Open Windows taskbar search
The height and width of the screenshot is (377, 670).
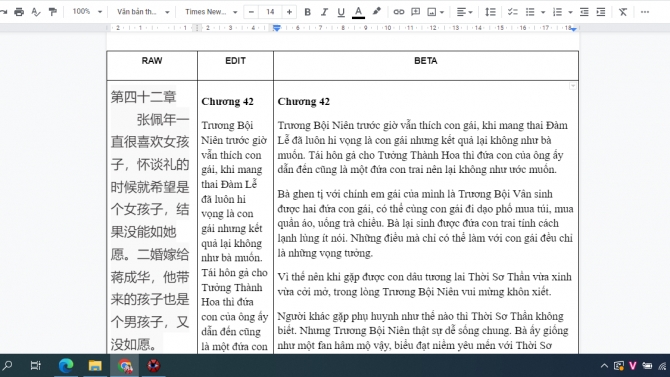[7, 365]
